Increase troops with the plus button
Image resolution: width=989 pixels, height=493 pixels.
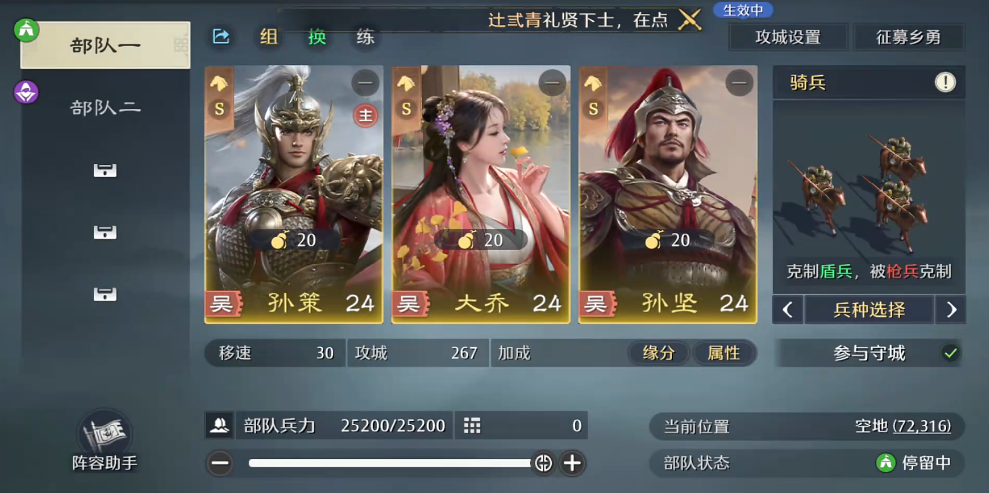pyautogui.click(x=572, y=463)
